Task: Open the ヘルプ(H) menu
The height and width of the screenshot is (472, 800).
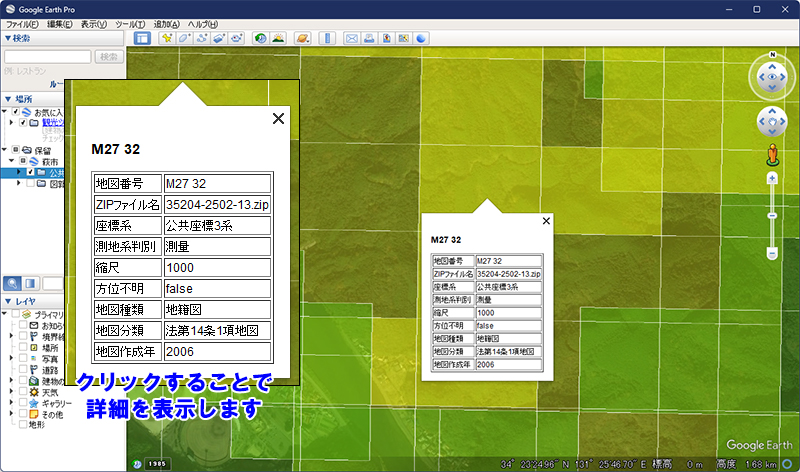Action: point(203,24)
